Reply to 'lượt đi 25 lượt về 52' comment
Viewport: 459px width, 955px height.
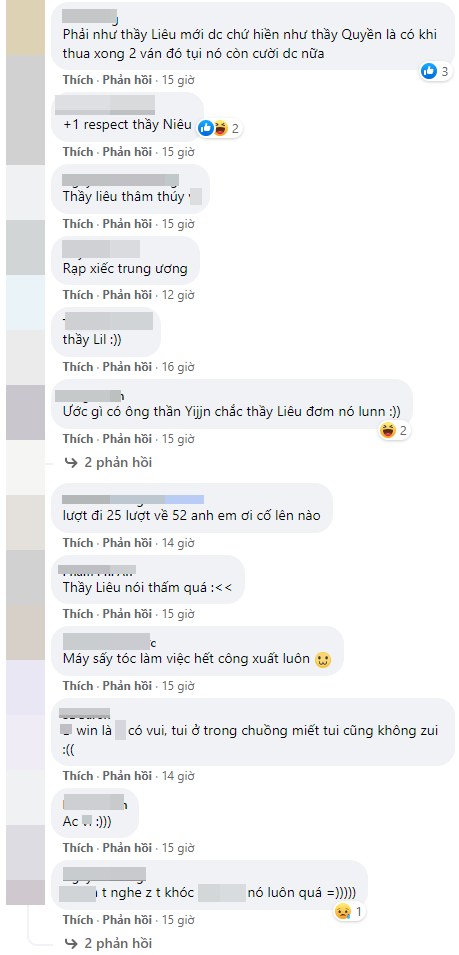coord(127,542)
